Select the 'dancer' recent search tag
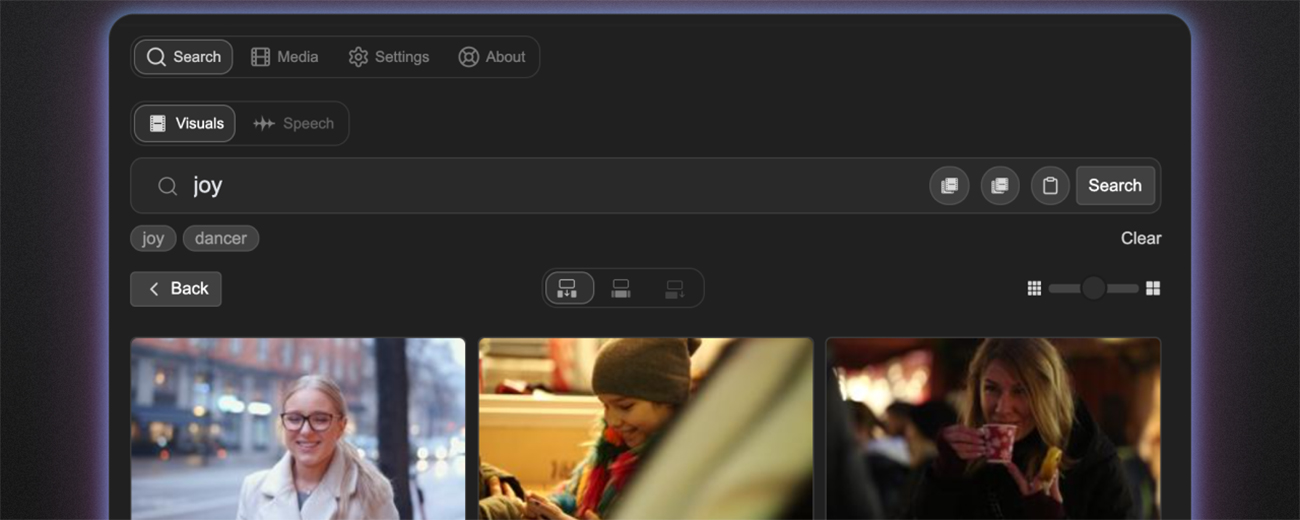1300x520 pixels. (220, 238)
